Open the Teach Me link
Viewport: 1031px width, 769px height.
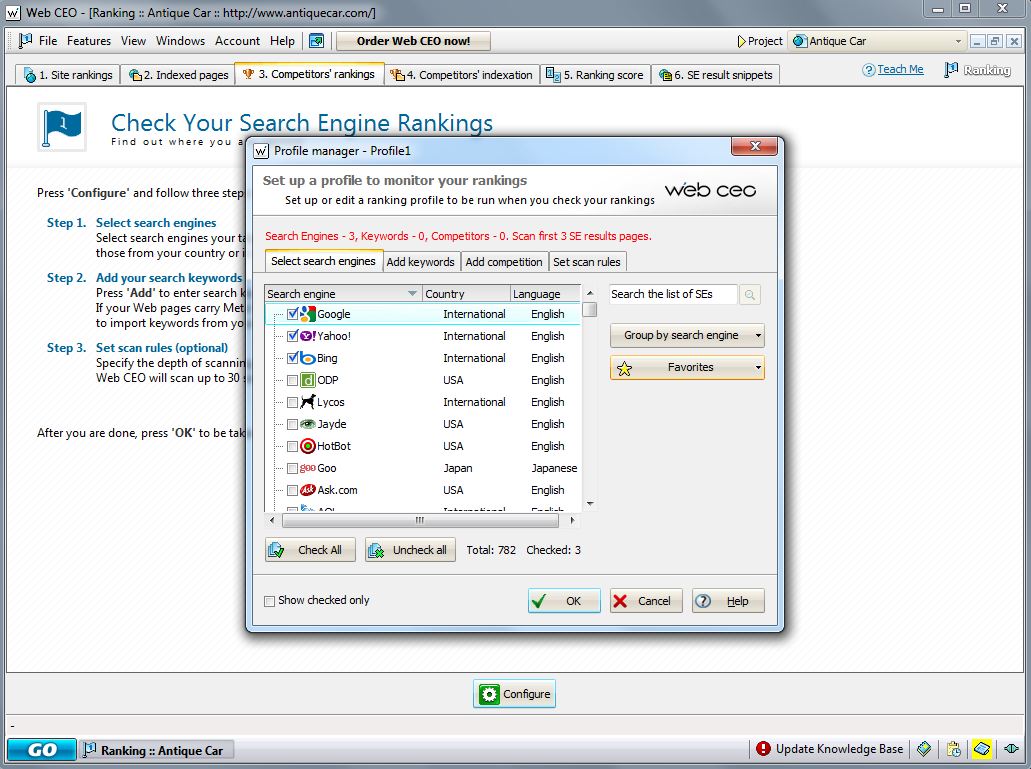point(900,69)
